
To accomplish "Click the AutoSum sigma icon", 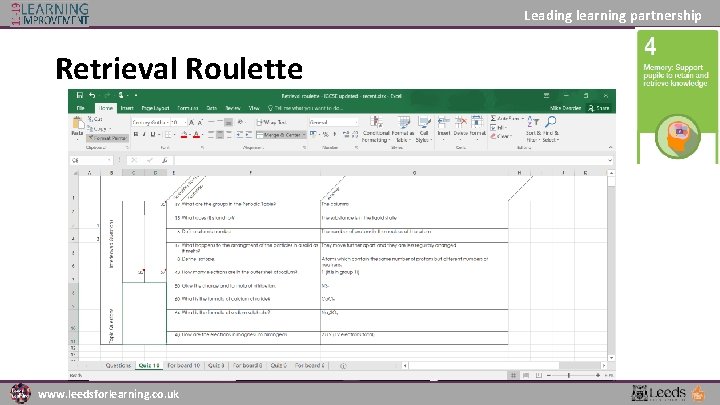I will 493,118.
